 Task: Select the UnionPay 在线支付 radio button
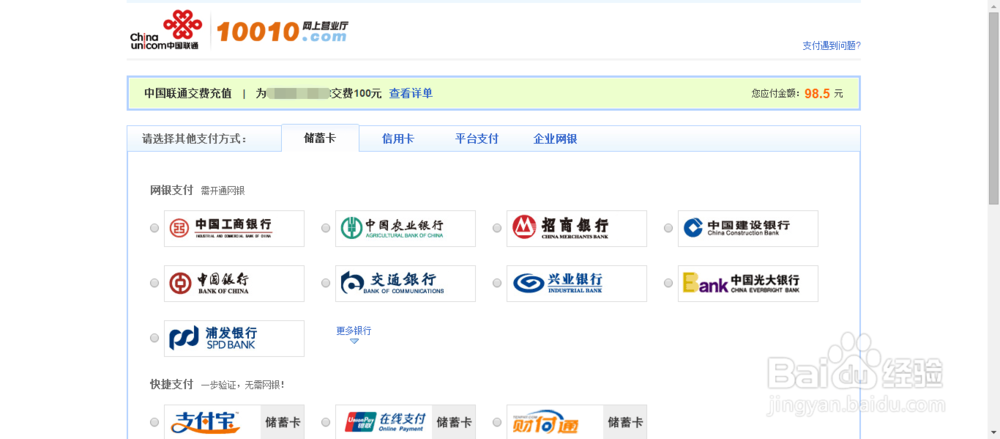(x=326, y=422)
